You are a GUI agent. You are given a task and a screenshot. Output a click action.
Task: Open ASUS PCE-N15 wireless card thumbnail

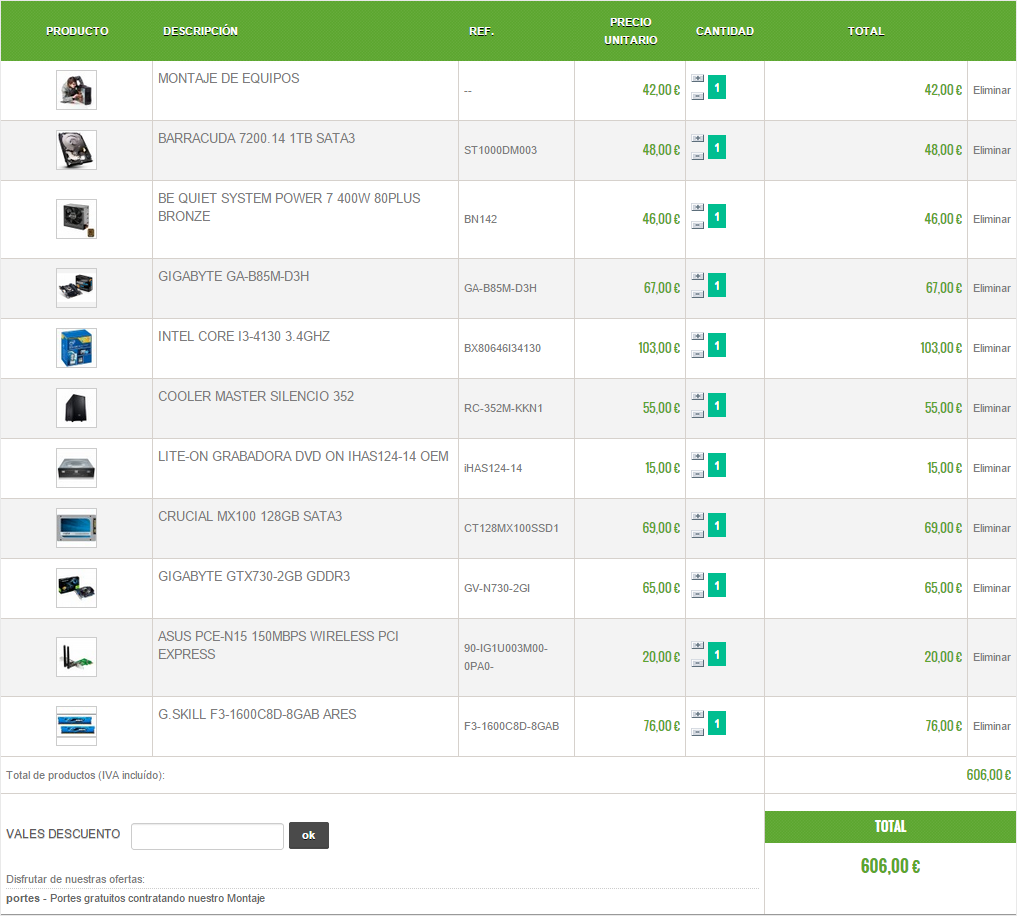tap(76, 657)
